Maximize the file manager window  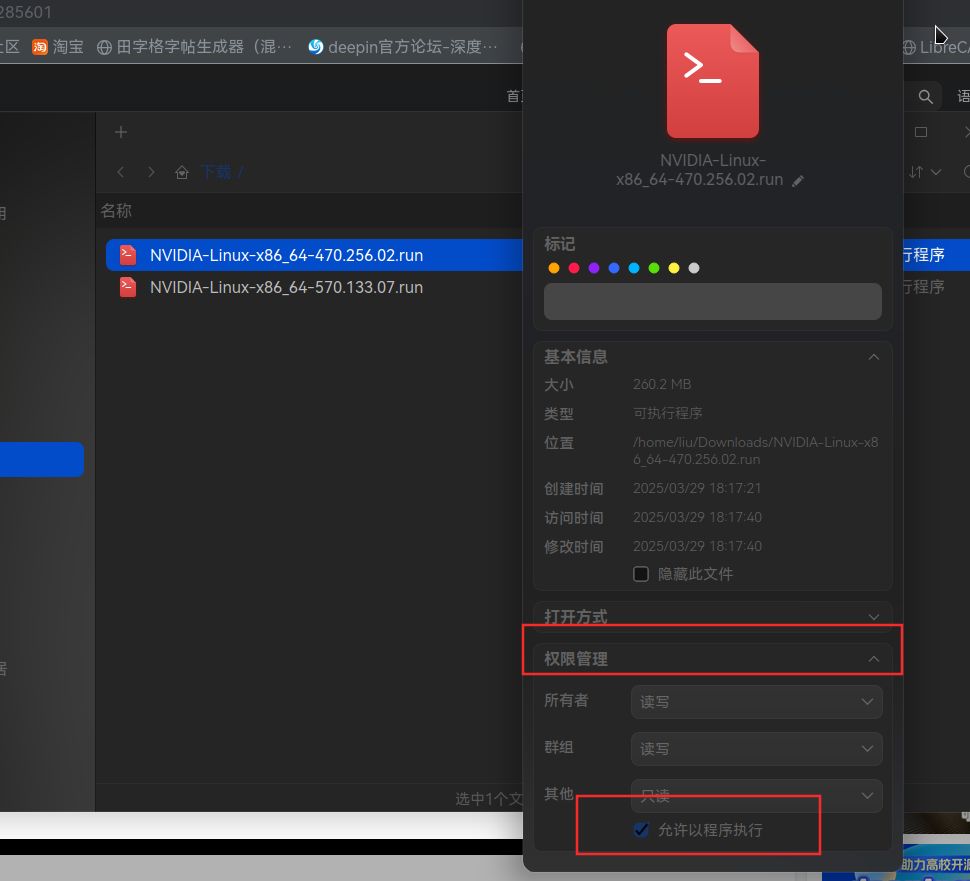921,132
